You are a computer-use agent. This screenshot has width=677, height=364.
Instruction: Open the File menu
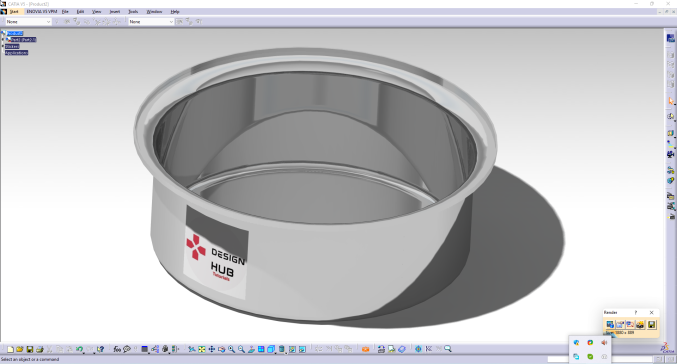[x=65, y=12]
